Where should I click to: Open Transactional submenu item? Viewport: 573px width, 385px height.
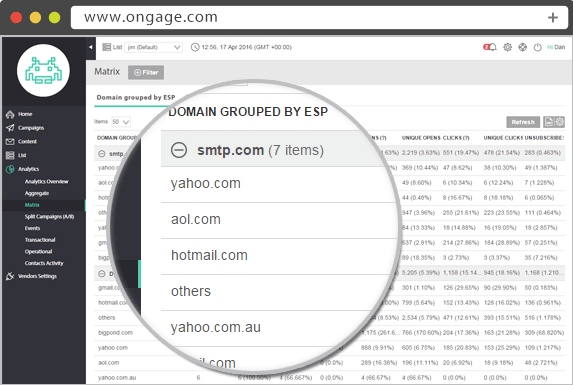40,240
